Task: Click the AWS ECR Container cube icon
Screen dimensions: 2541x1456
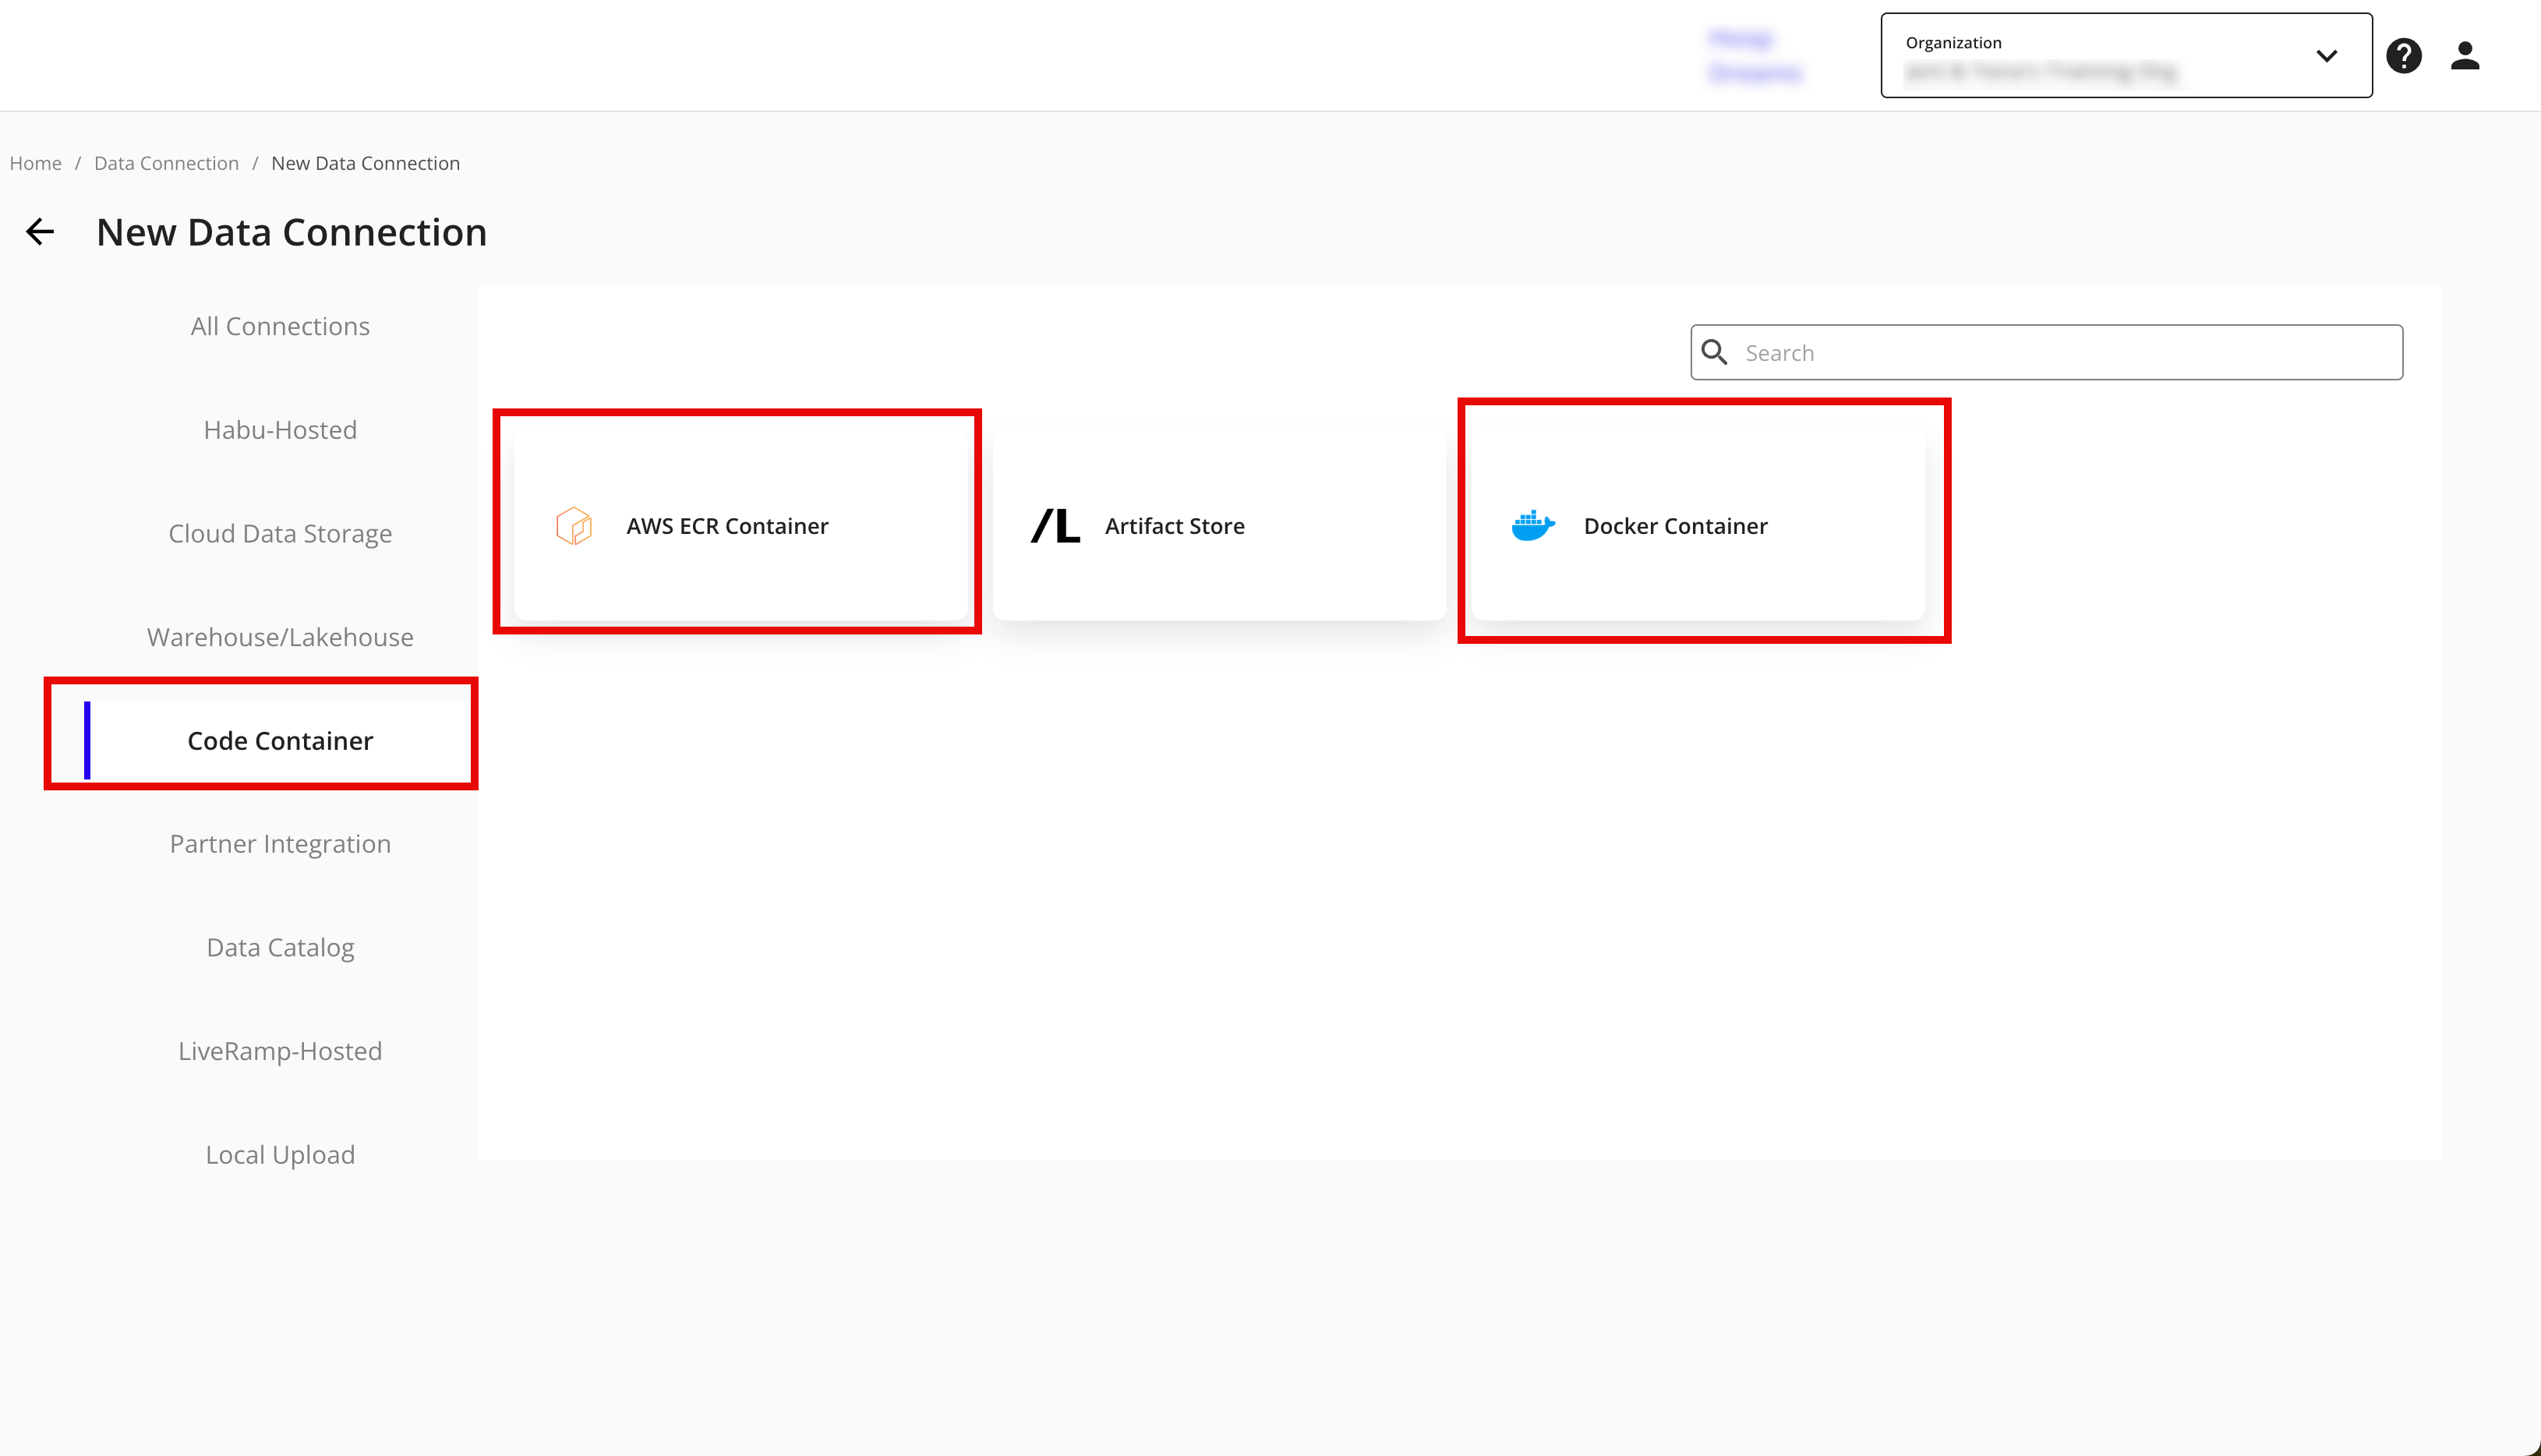Action: coord(574,526)
